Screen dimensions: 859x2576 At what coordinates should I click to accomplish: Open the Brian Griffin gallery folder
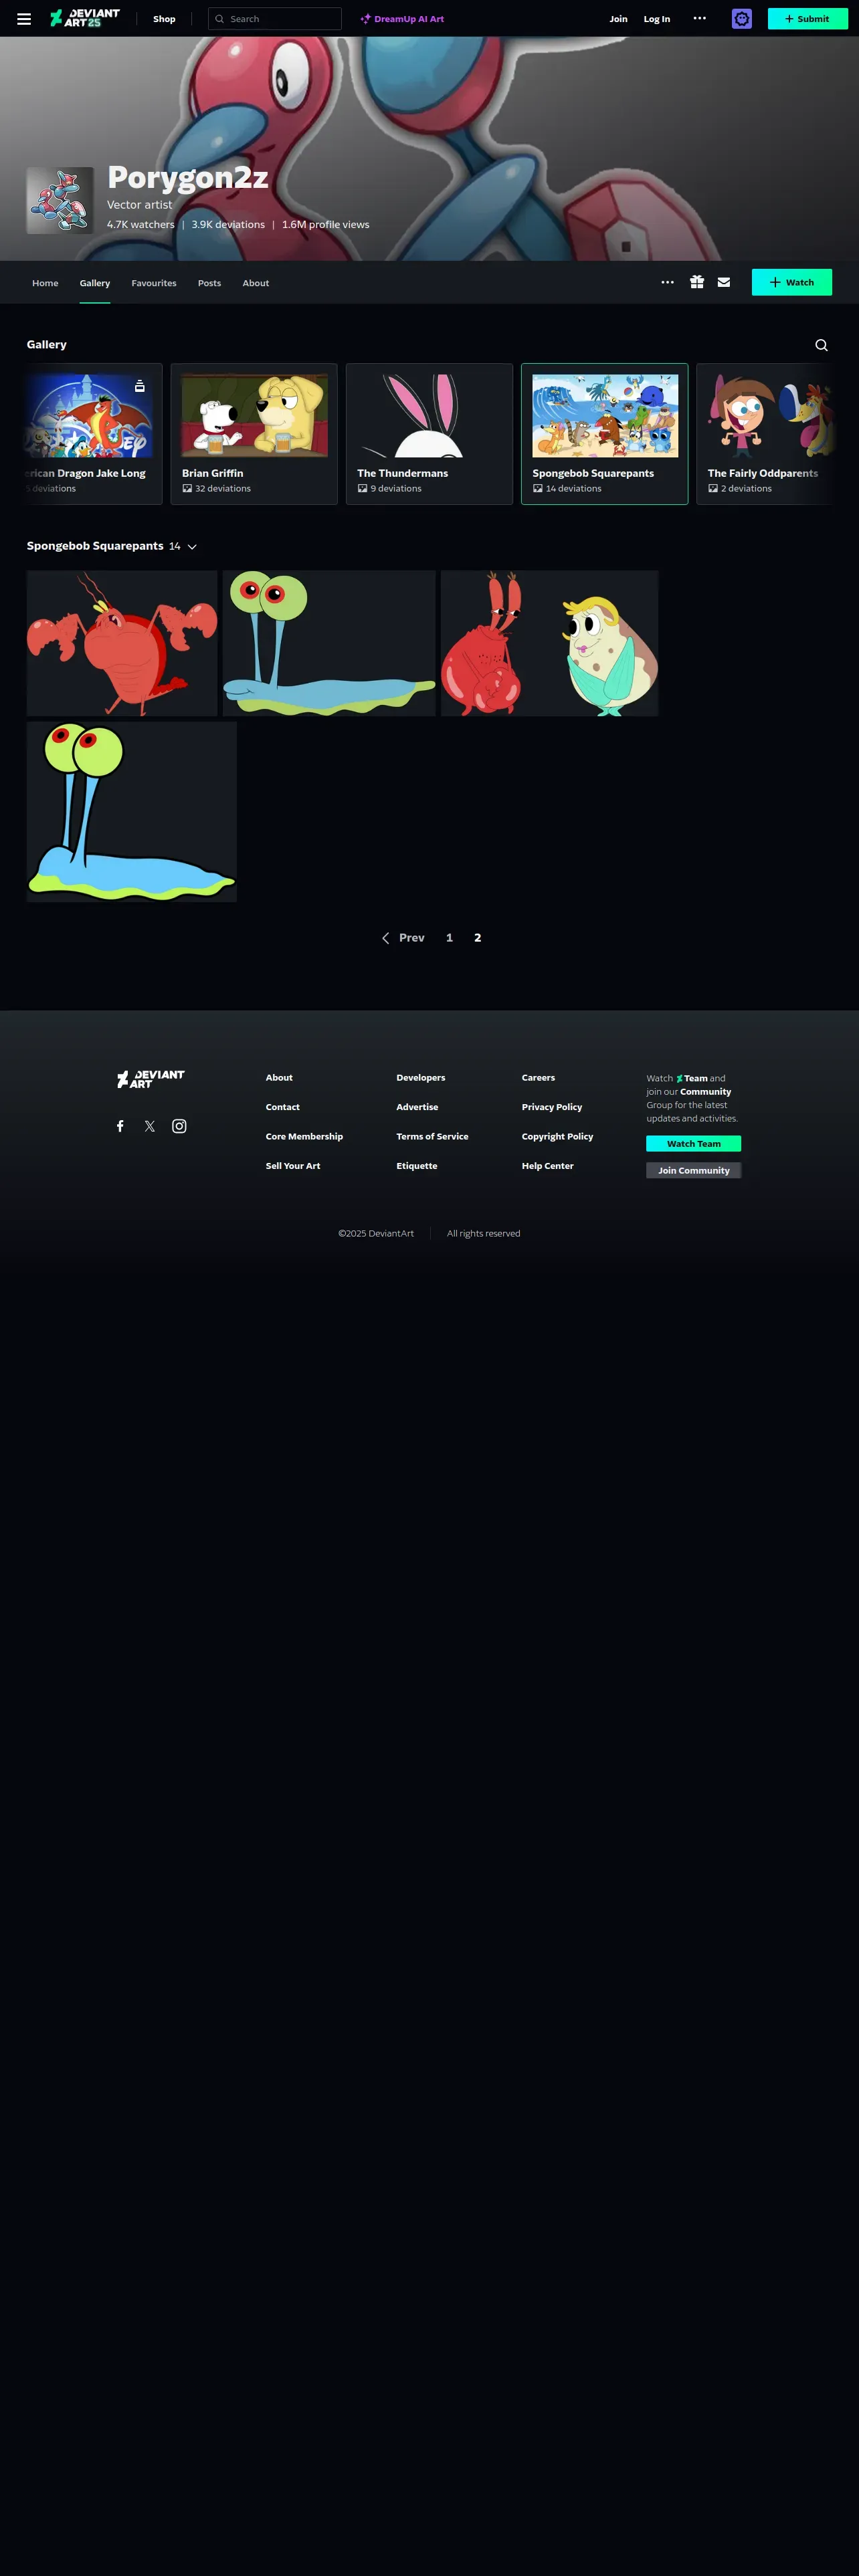[x=254, y=434]
